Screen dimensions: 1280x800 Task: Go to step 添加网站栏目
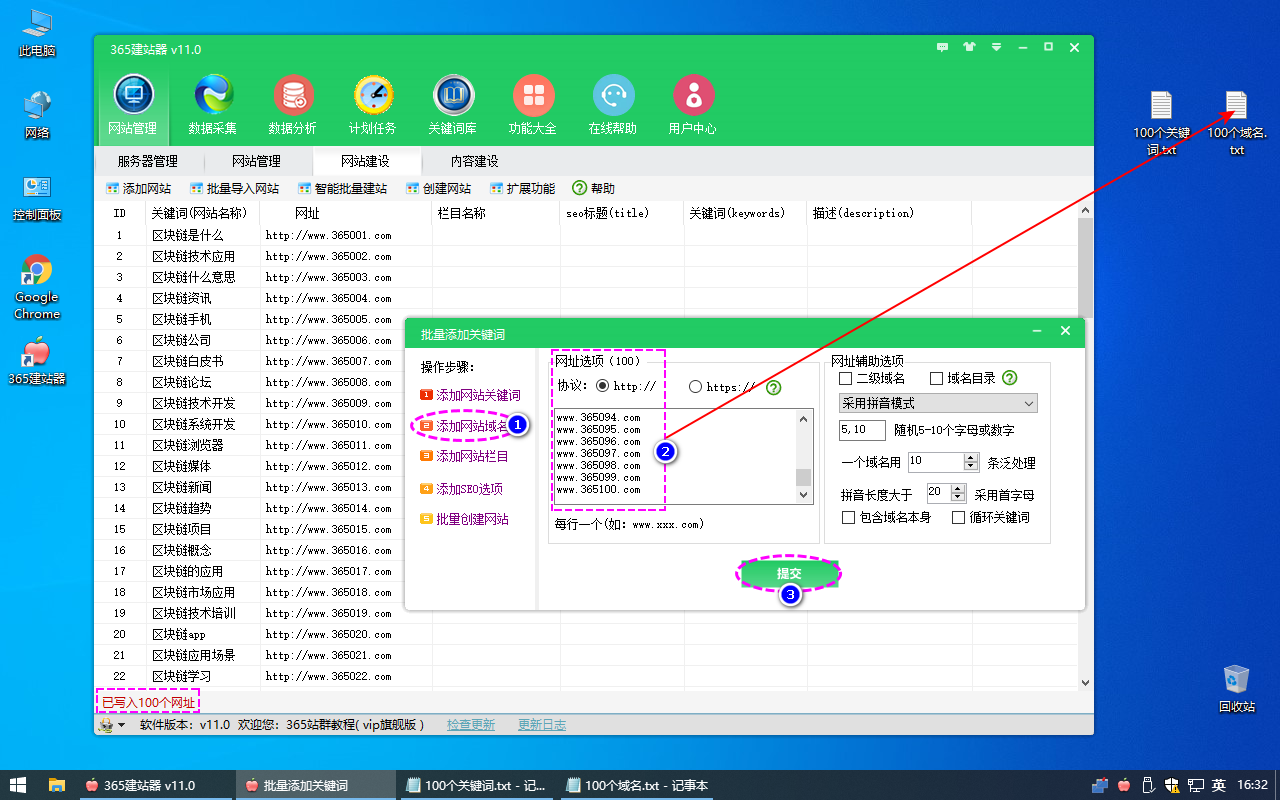[464, 456]
